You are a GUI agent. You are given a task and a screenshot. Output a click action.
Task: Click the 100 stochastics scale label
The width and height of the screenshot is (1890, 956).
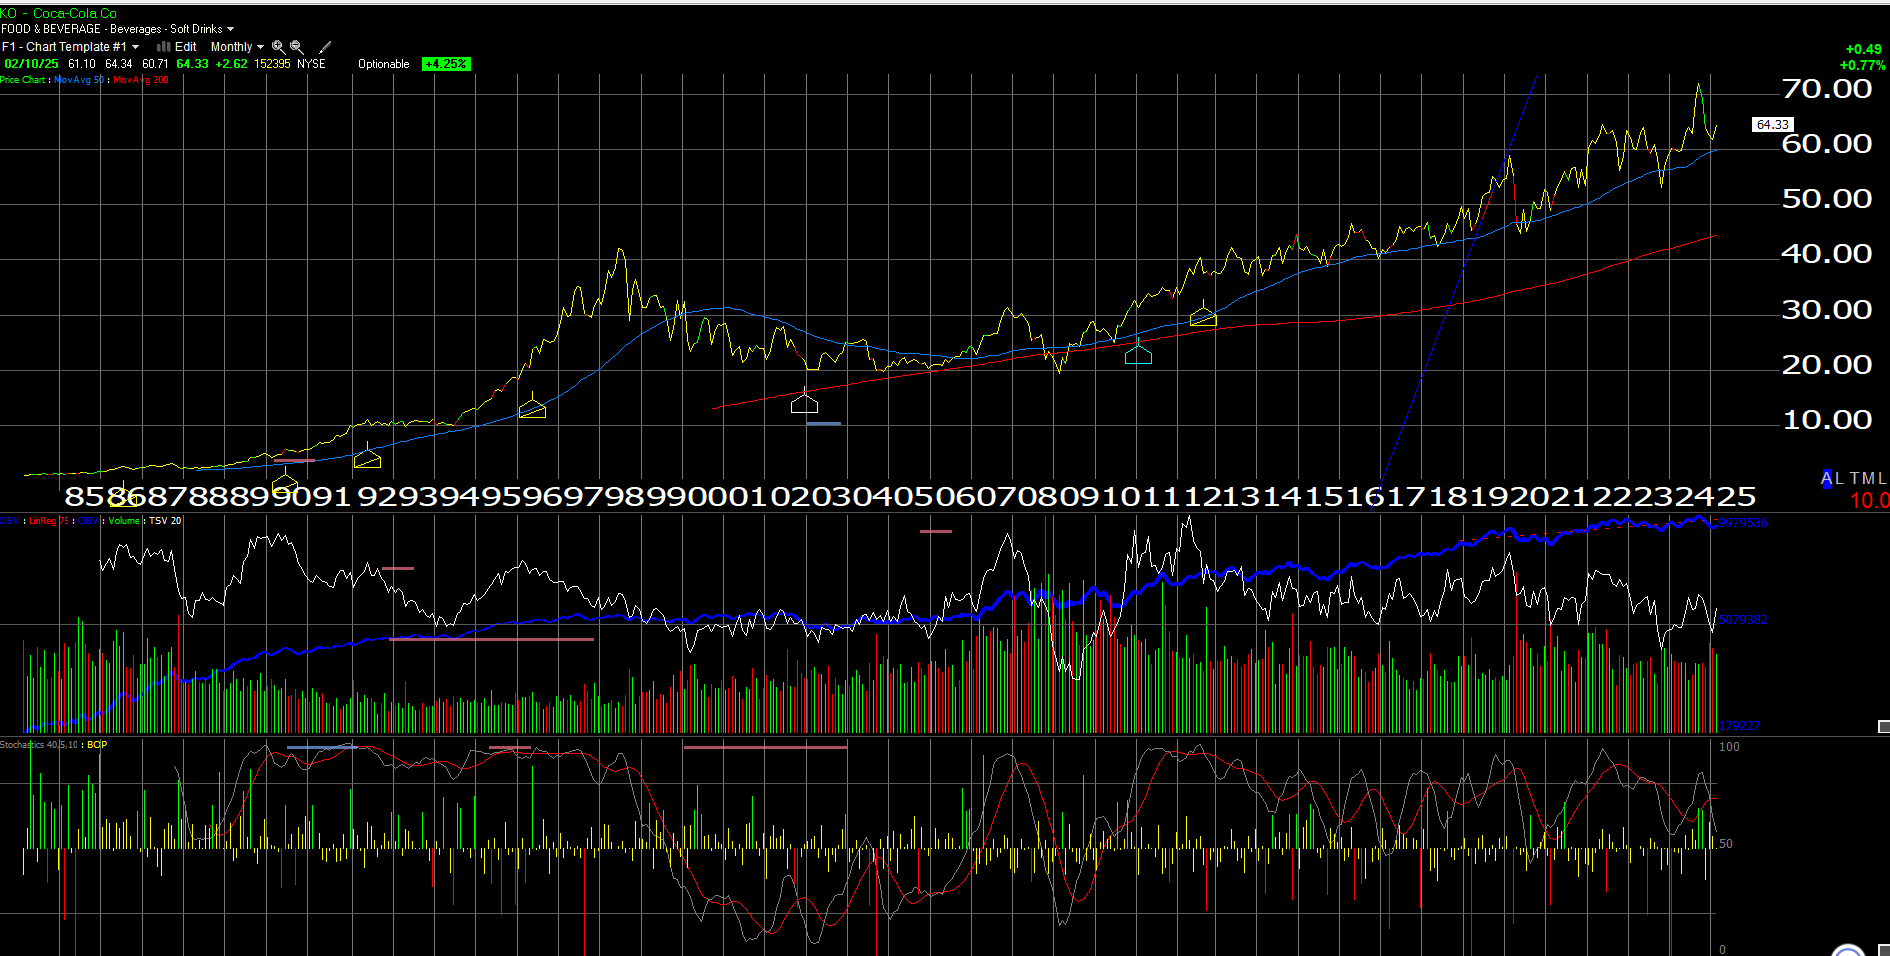click(1729, 747)
